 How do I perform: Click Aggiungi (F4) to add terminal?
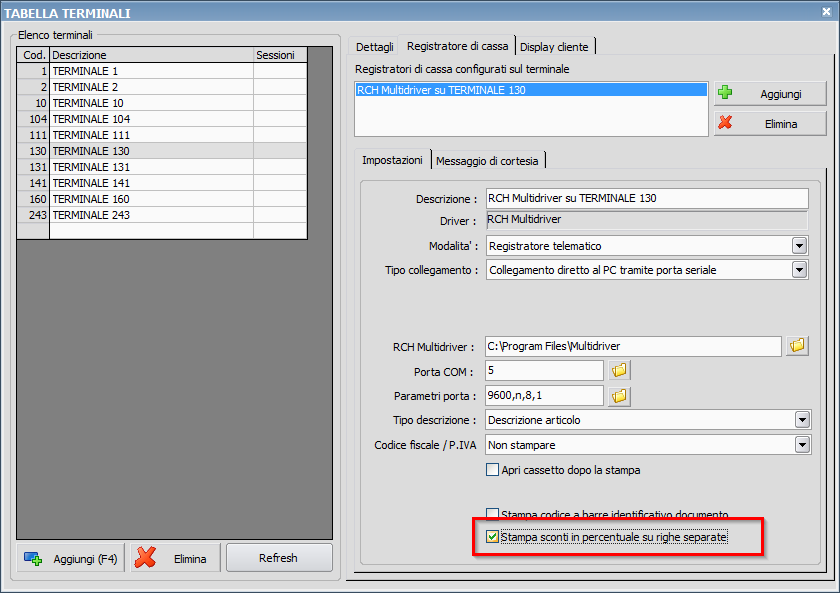(71, 558)
